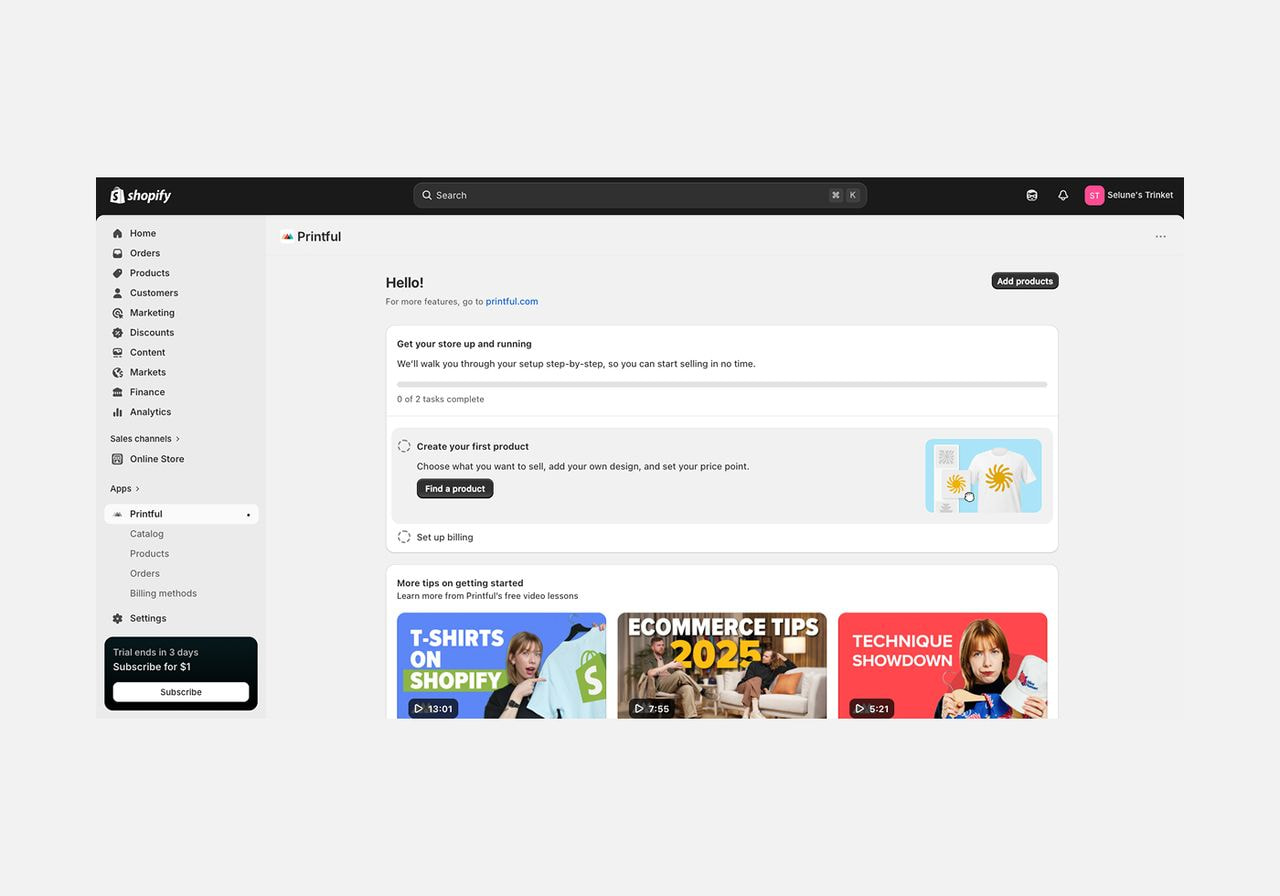Click the Add products button
Viewport: 1280px width, 896px height.
tap(1025, 281)
